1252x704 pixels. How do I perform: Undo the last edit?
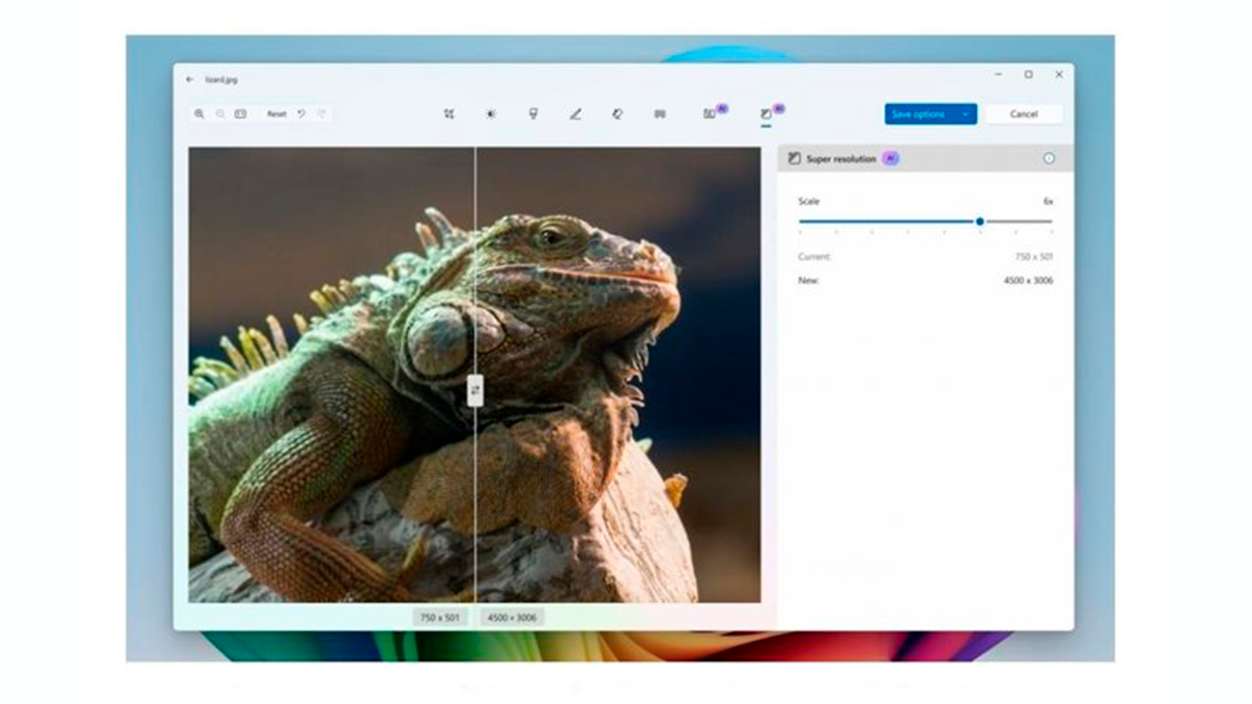(301, 114)
